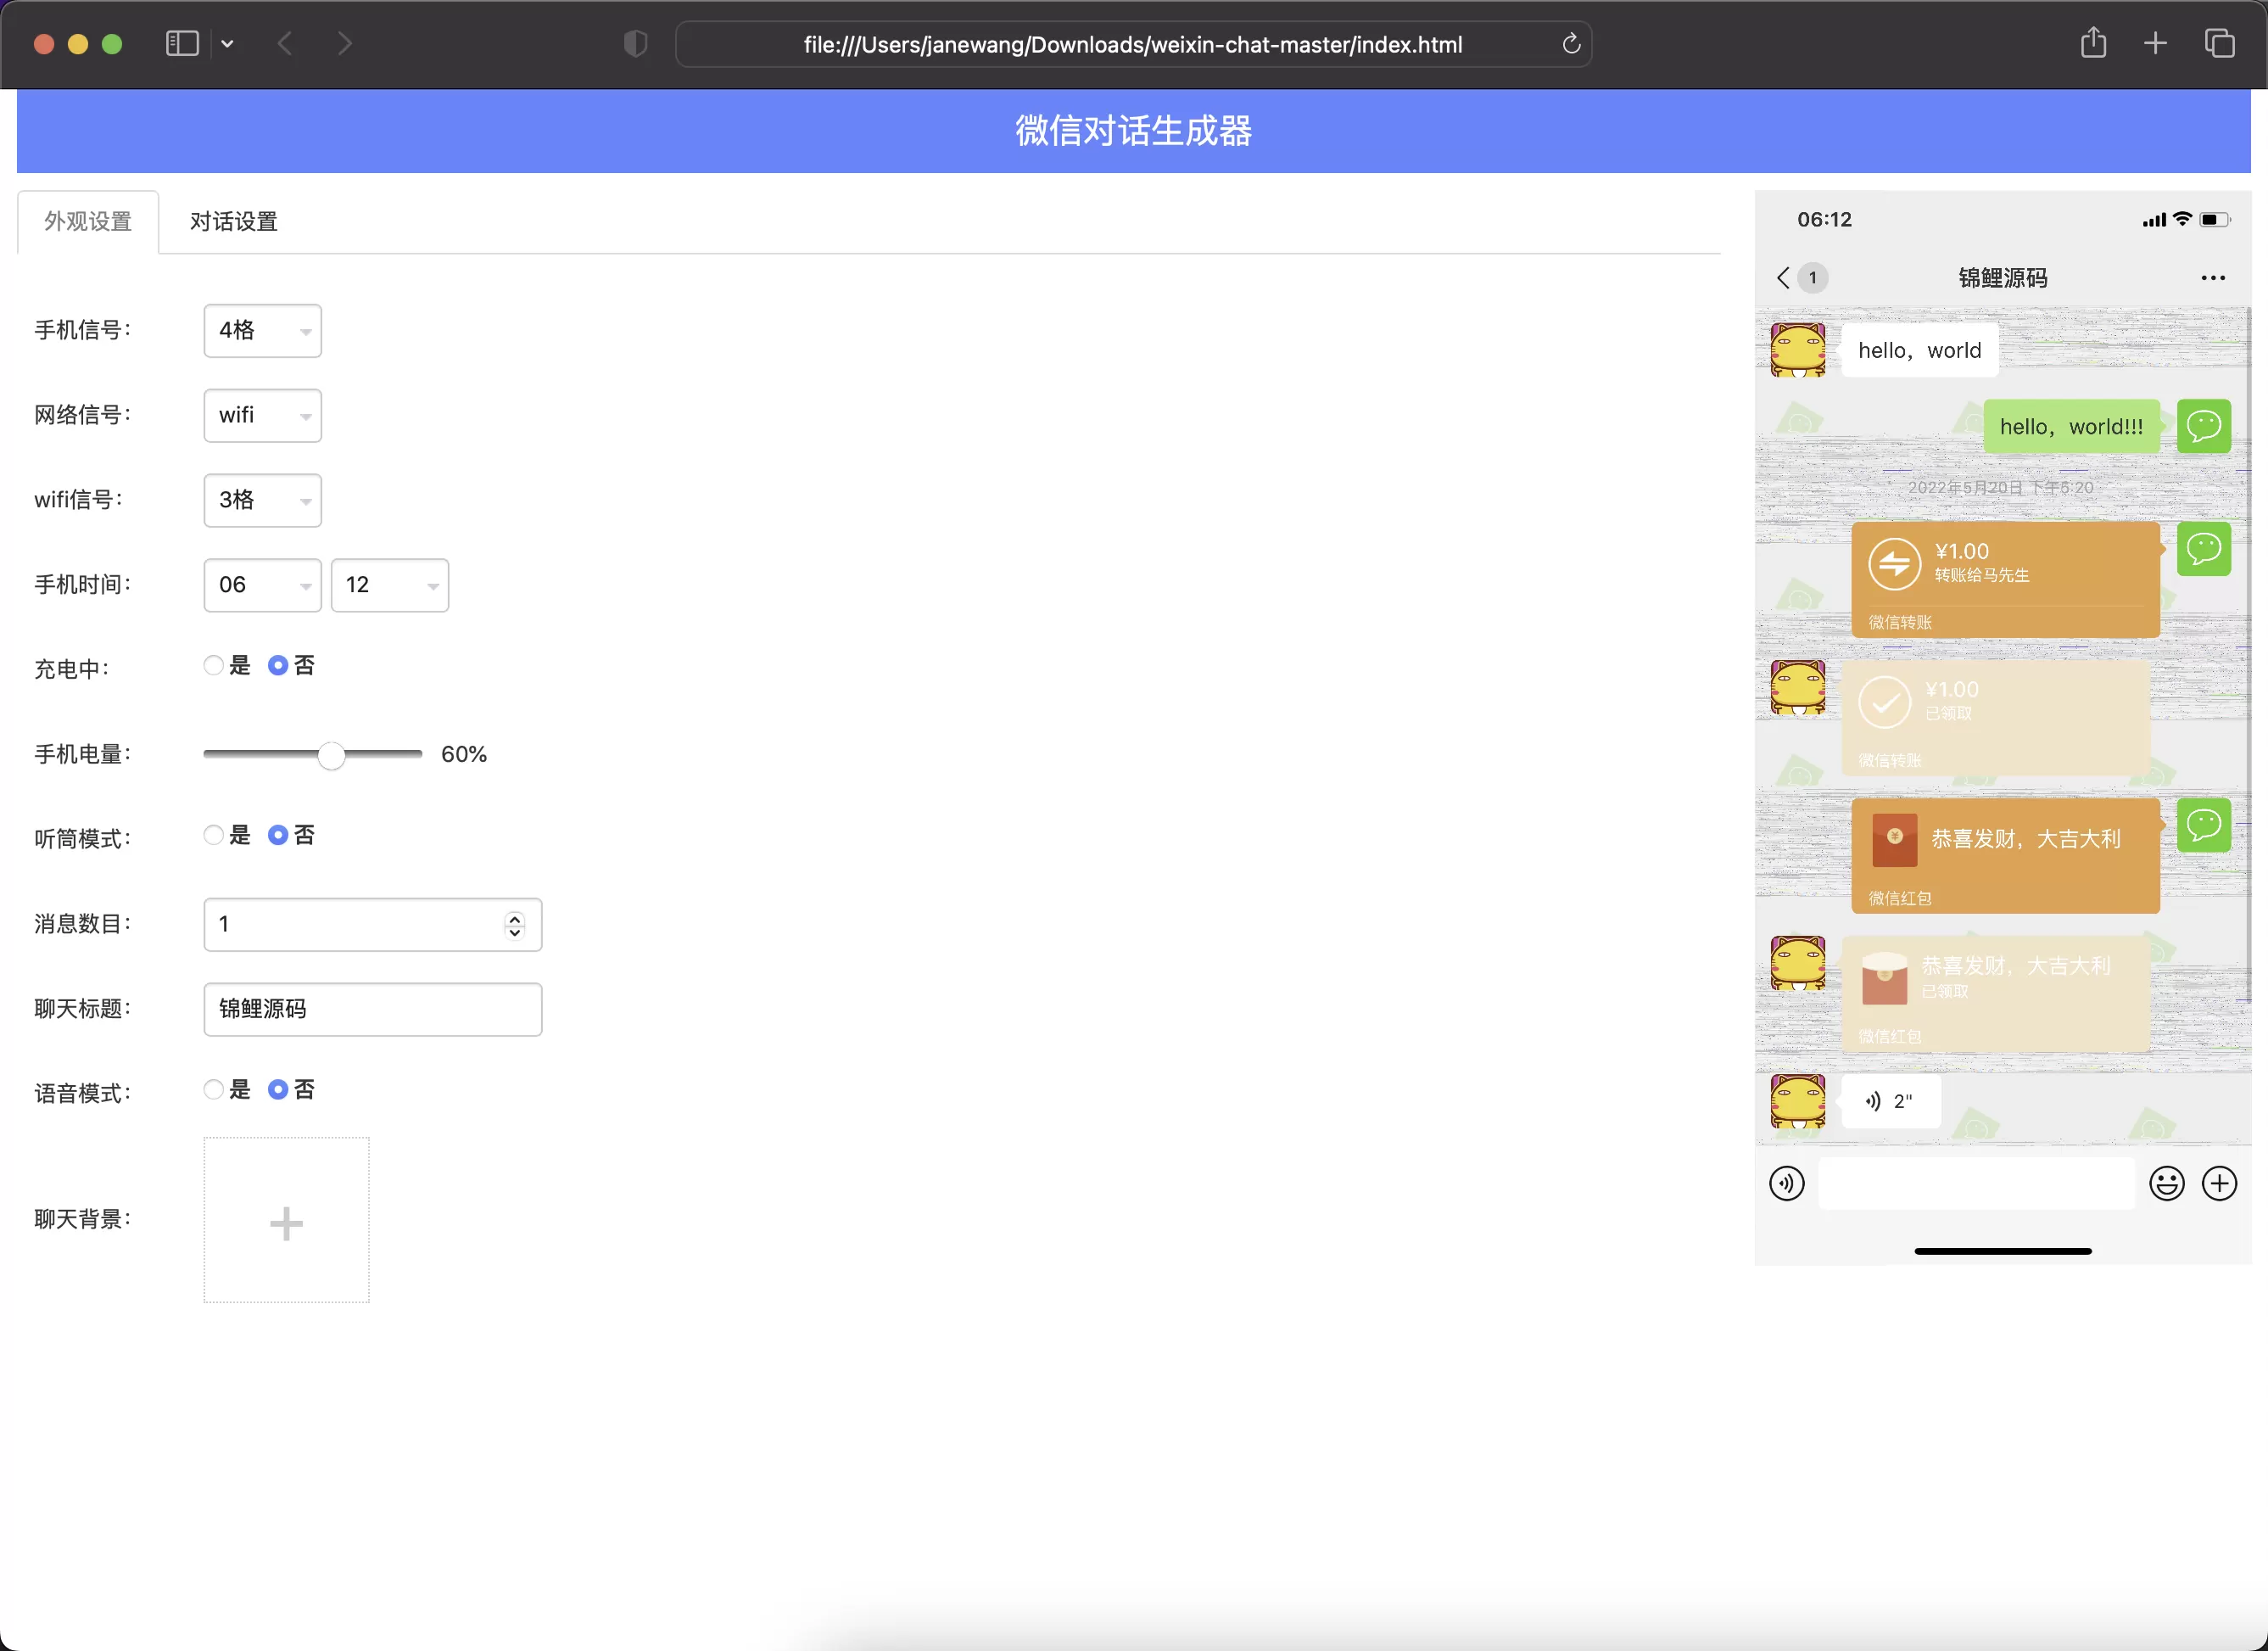2268x1651 pixels.
Task: Click the green WeChat avatar beside the transfer card
Action: tap(2204, 549)
